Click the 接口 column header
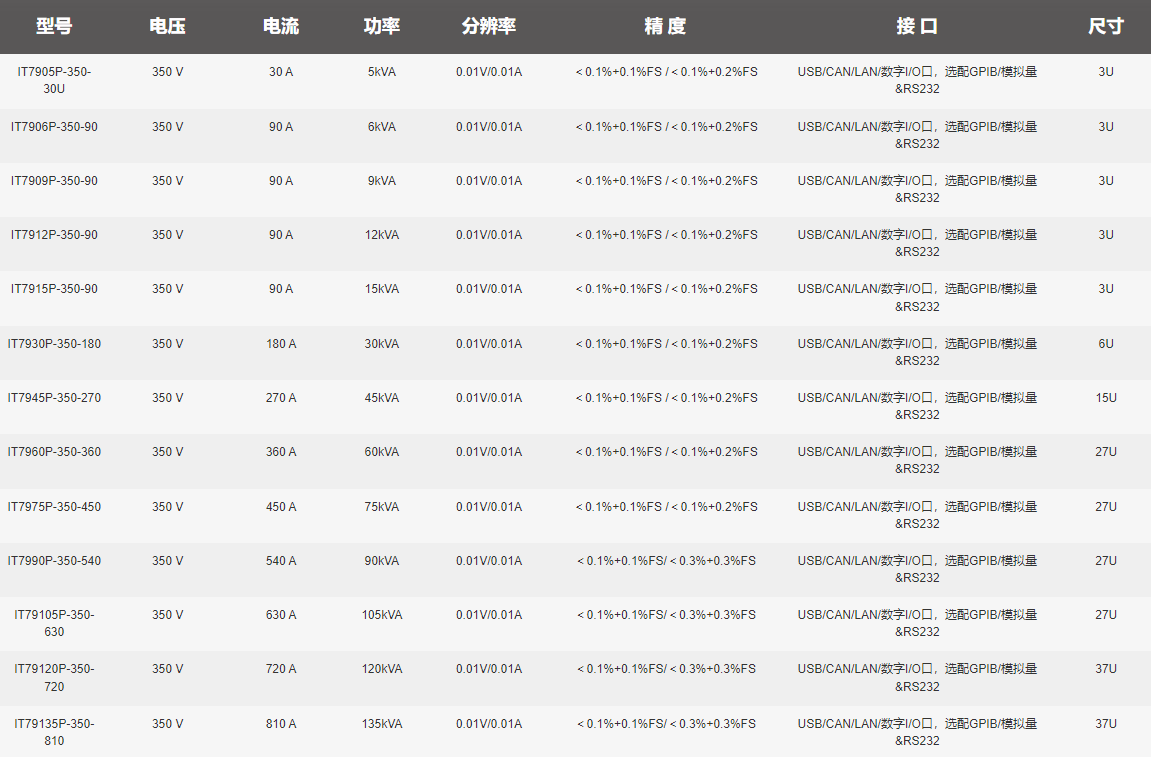Image resolution: width=1151 pixels, height=757 pixels. pos(917,26)
